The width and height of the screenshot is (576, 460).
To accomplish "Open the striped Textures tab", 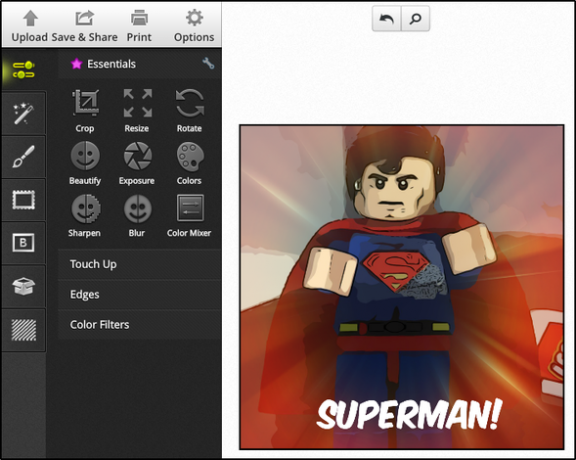I will [24, 330].
